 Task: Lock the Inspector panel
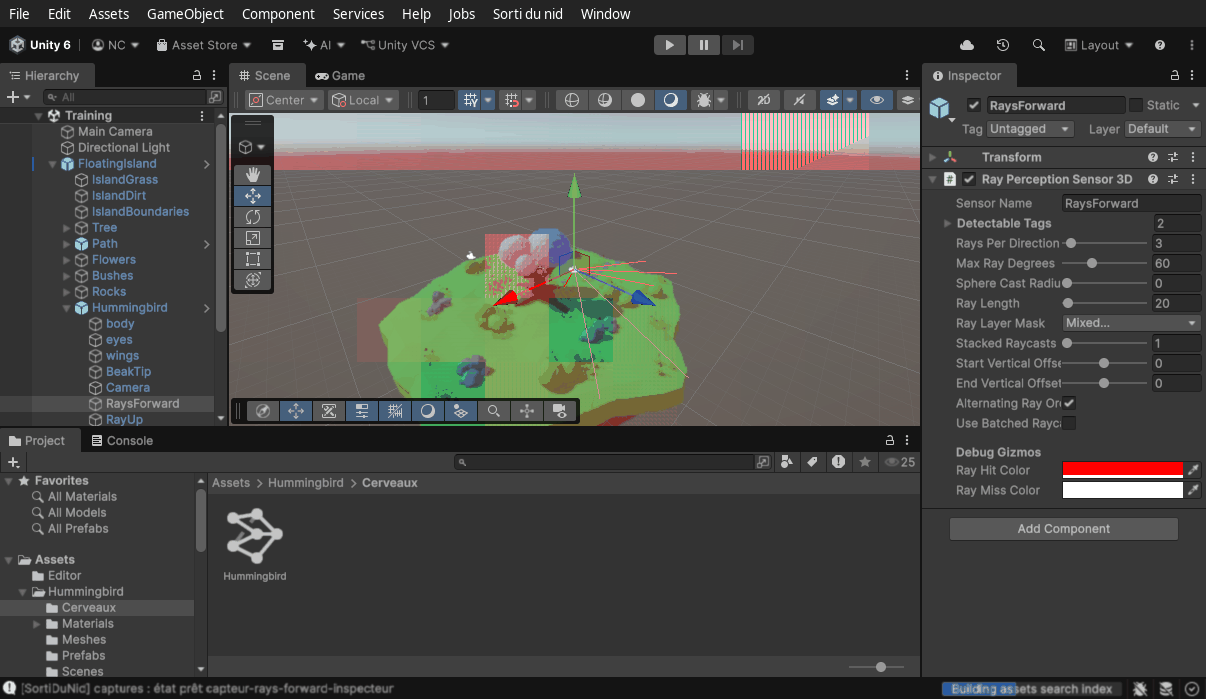pos(1174,76)
